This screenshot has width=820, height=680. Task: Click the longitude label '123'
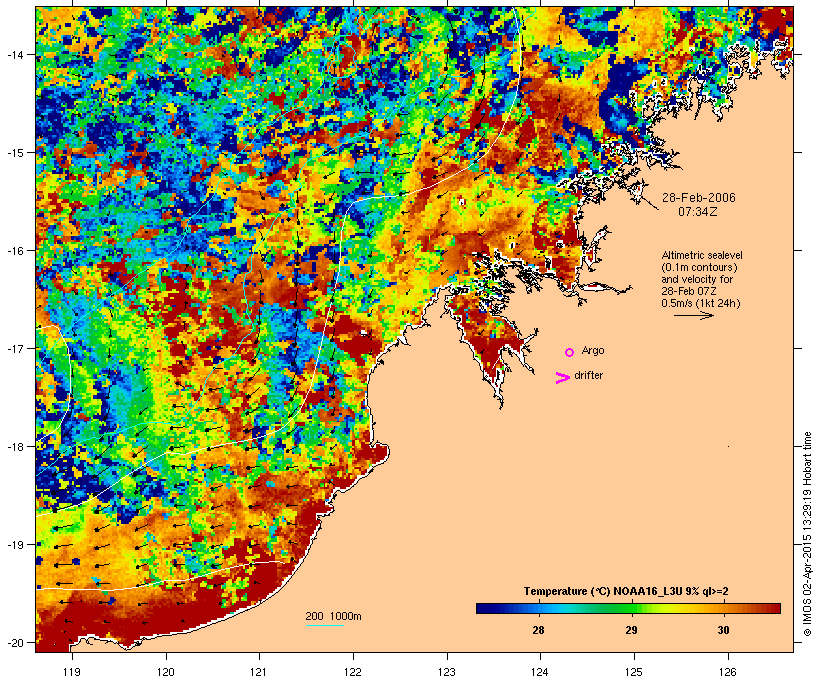pyautogui.click(x=447, y=672)
